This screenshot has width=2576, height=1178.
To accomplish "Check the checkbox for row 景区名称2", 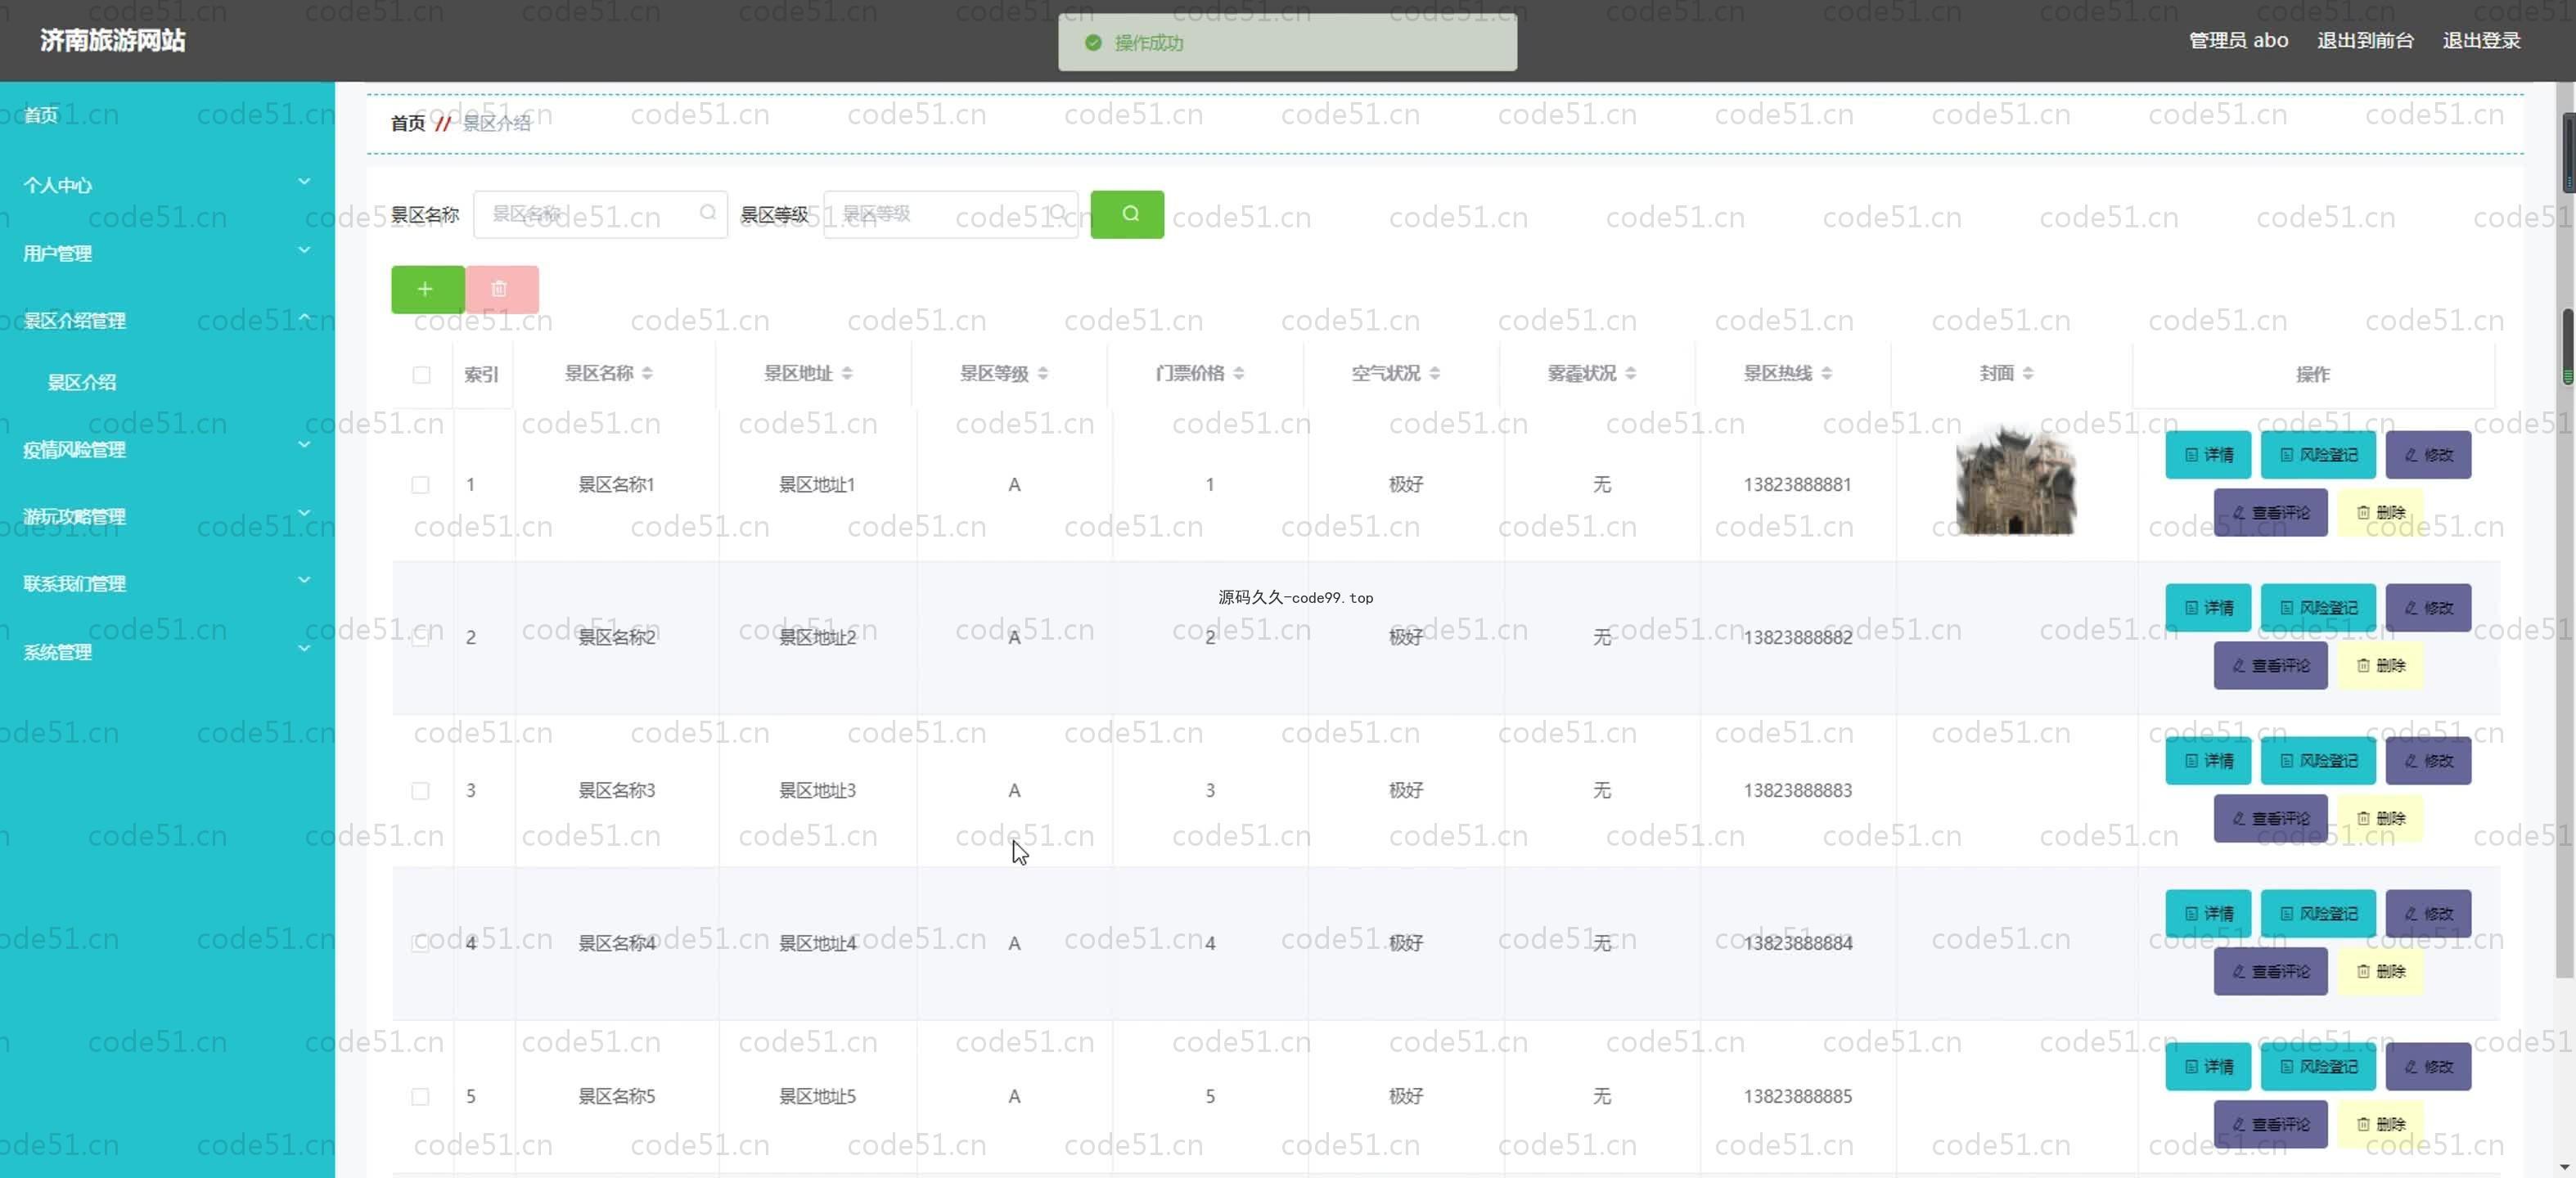I will coord(420,638).
